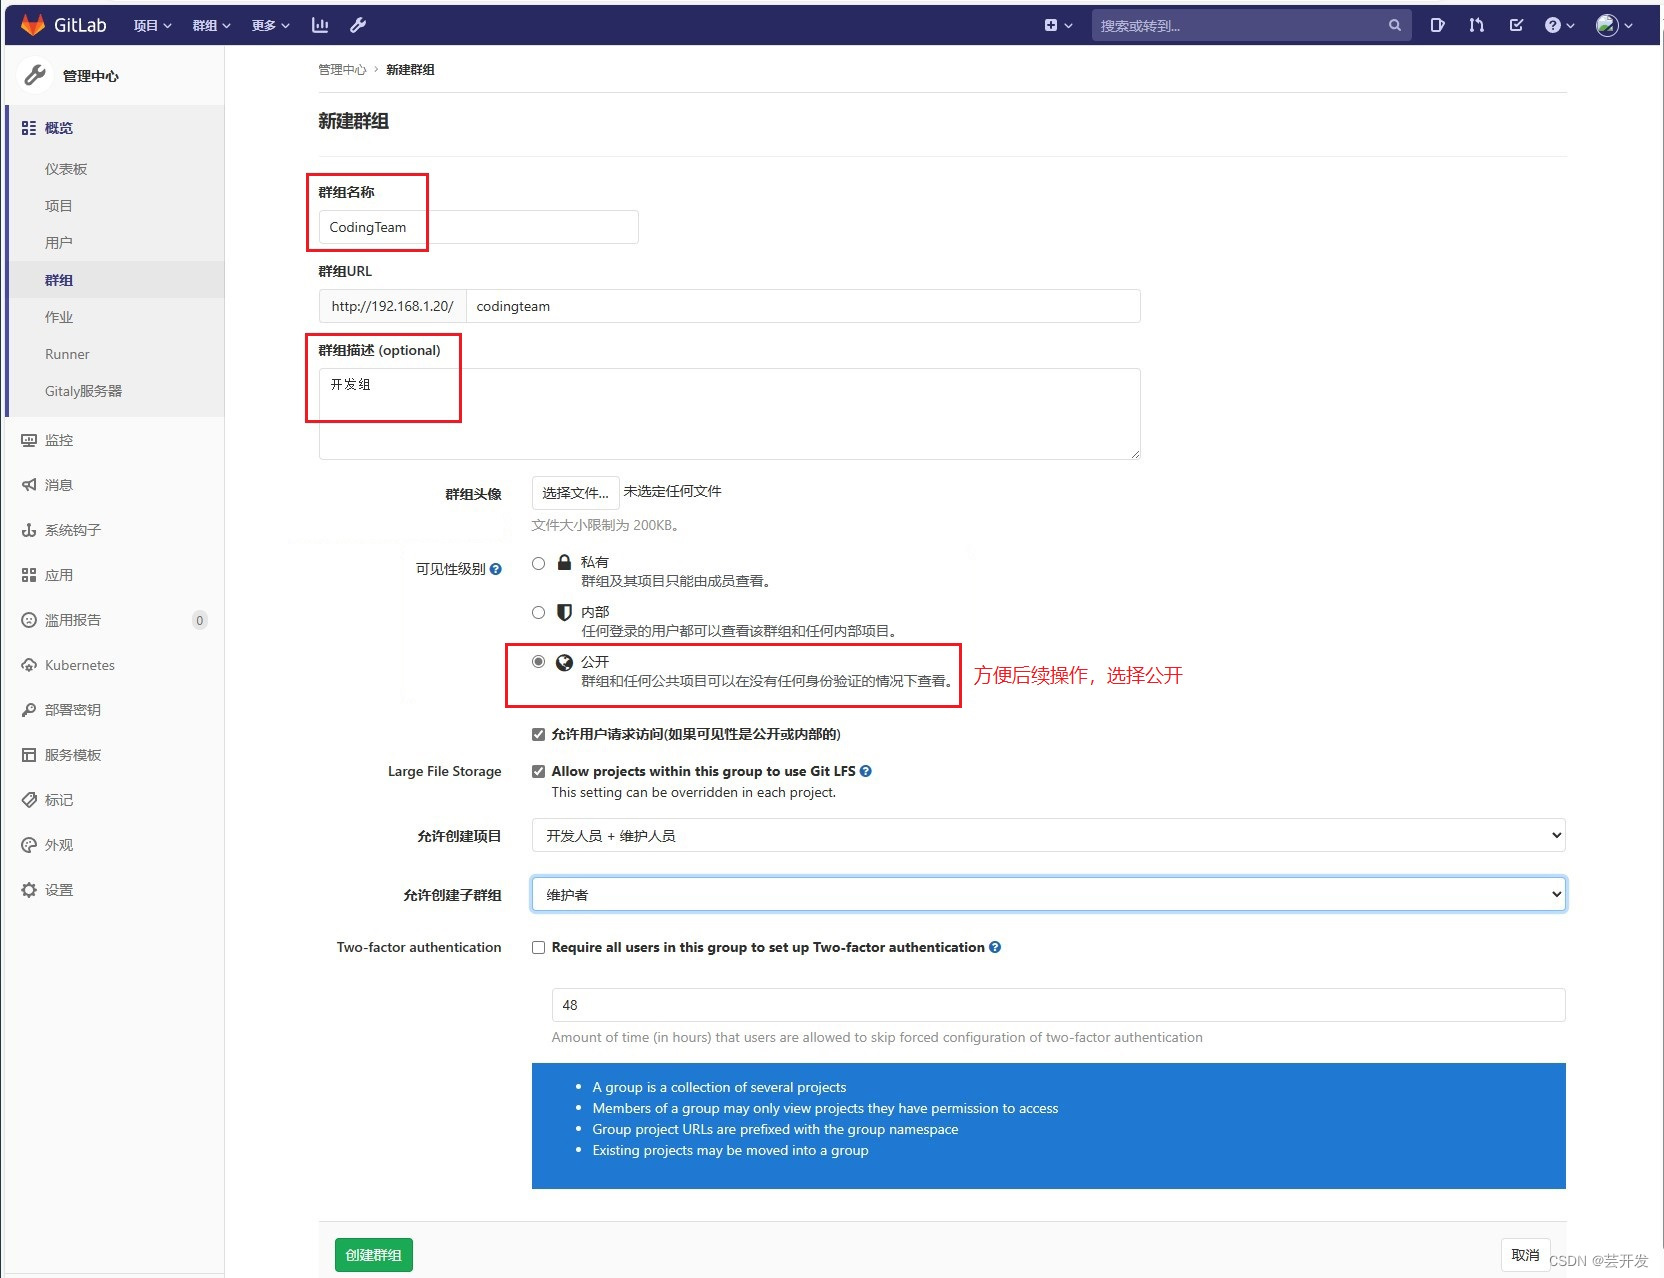
Task: Open Gitaly服务器 in the sidebar
Action: 84,391
